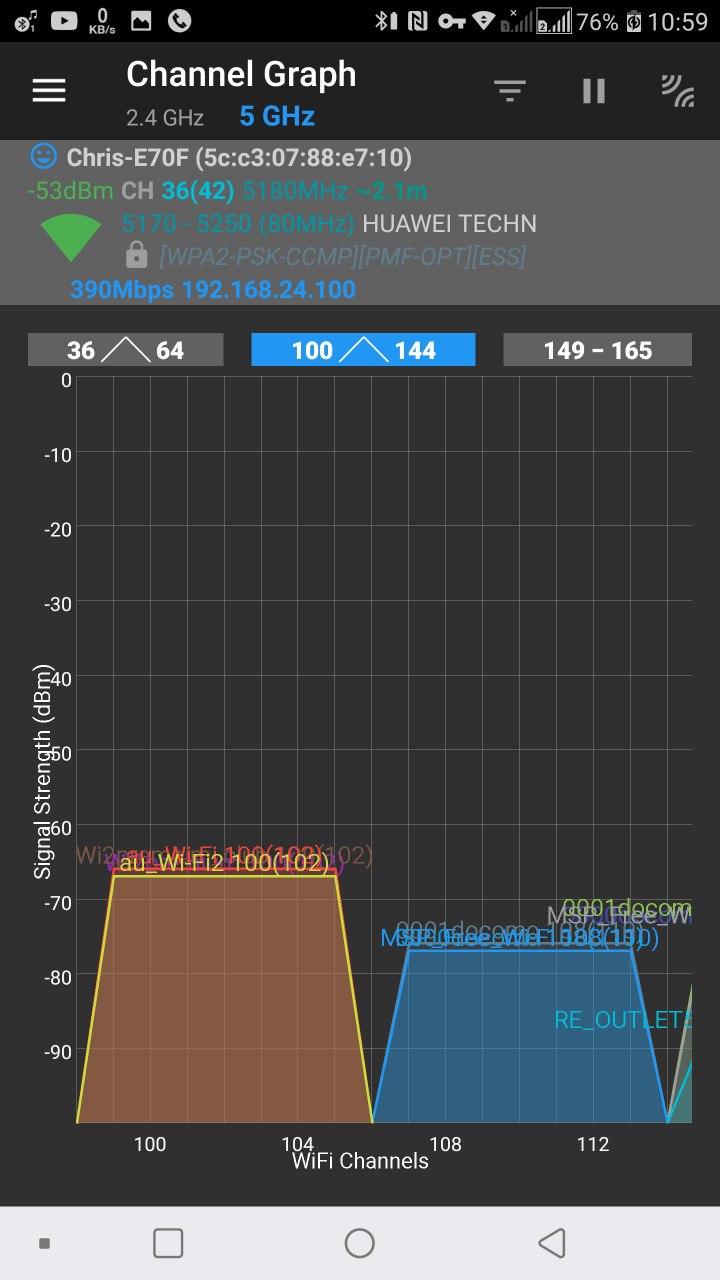
Task: Open the filter options icon
Action: [x=510, y=91]
